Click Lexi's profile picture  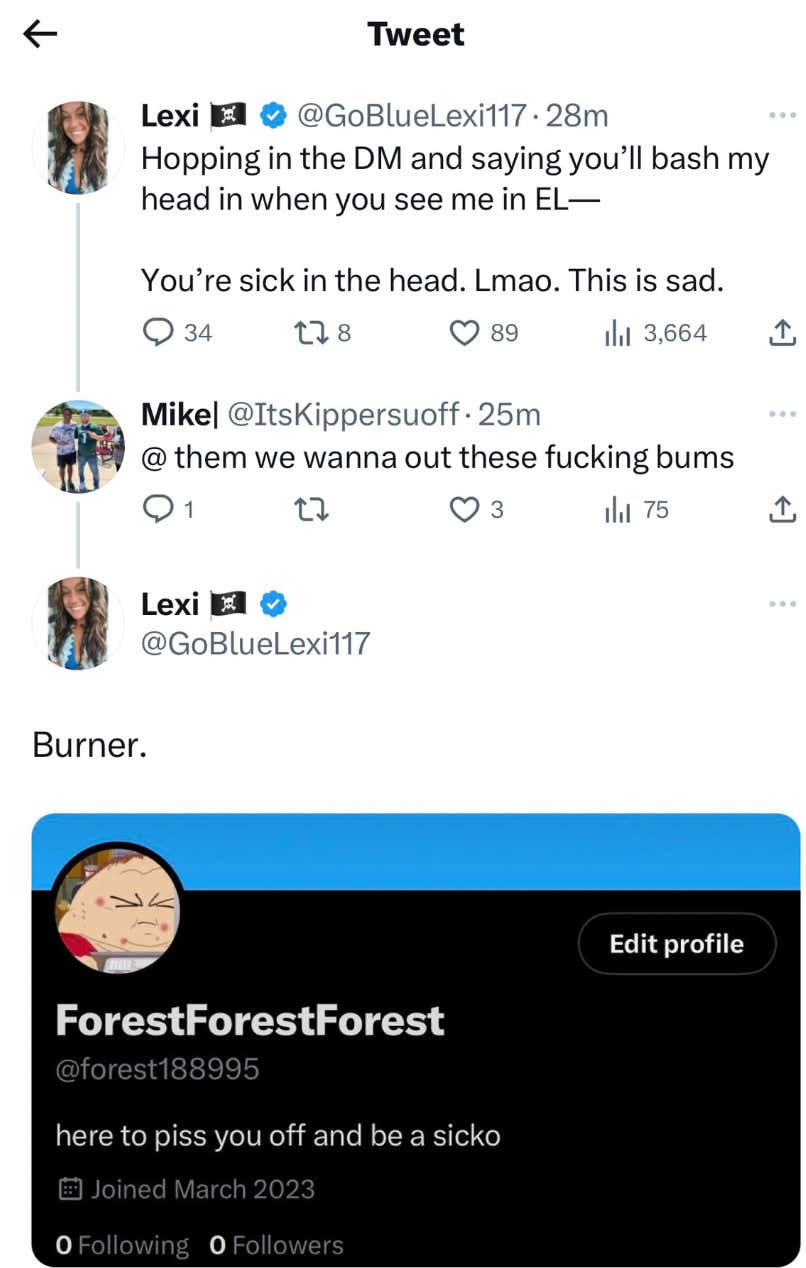click(x=77, y=147)
